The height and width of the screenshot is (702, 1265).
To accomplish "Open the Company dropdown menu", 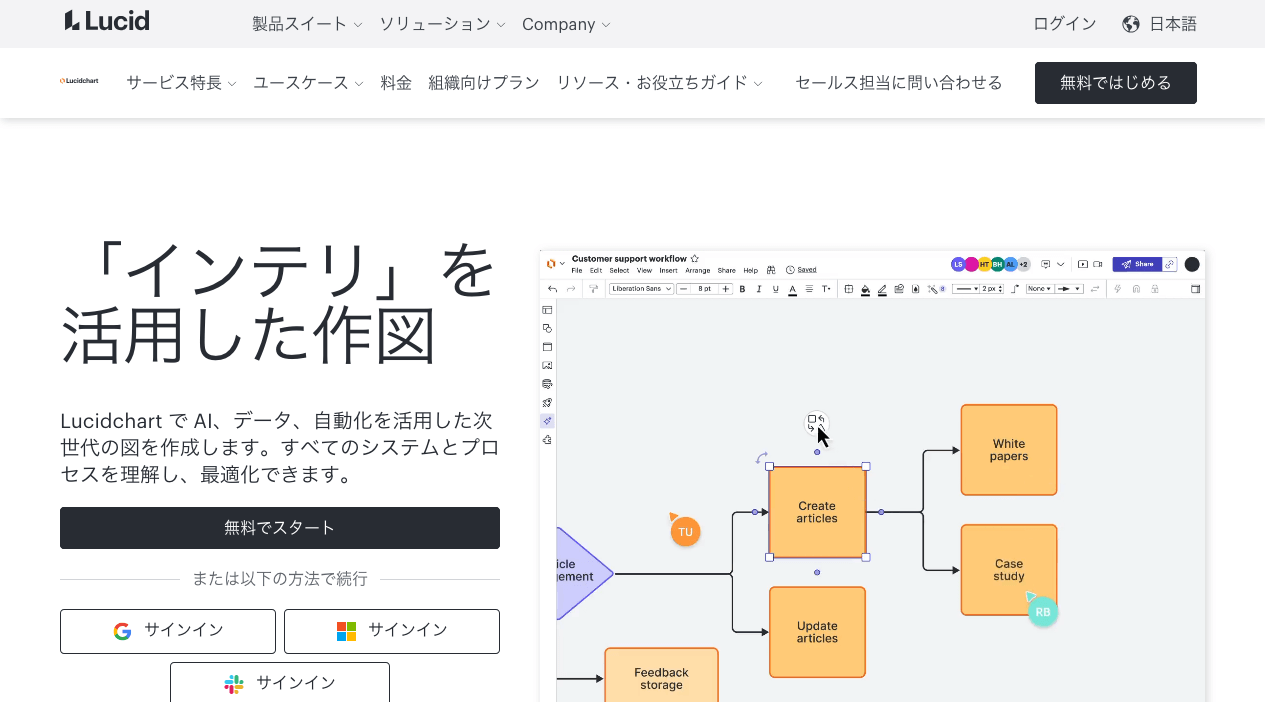I will (566, 24).
